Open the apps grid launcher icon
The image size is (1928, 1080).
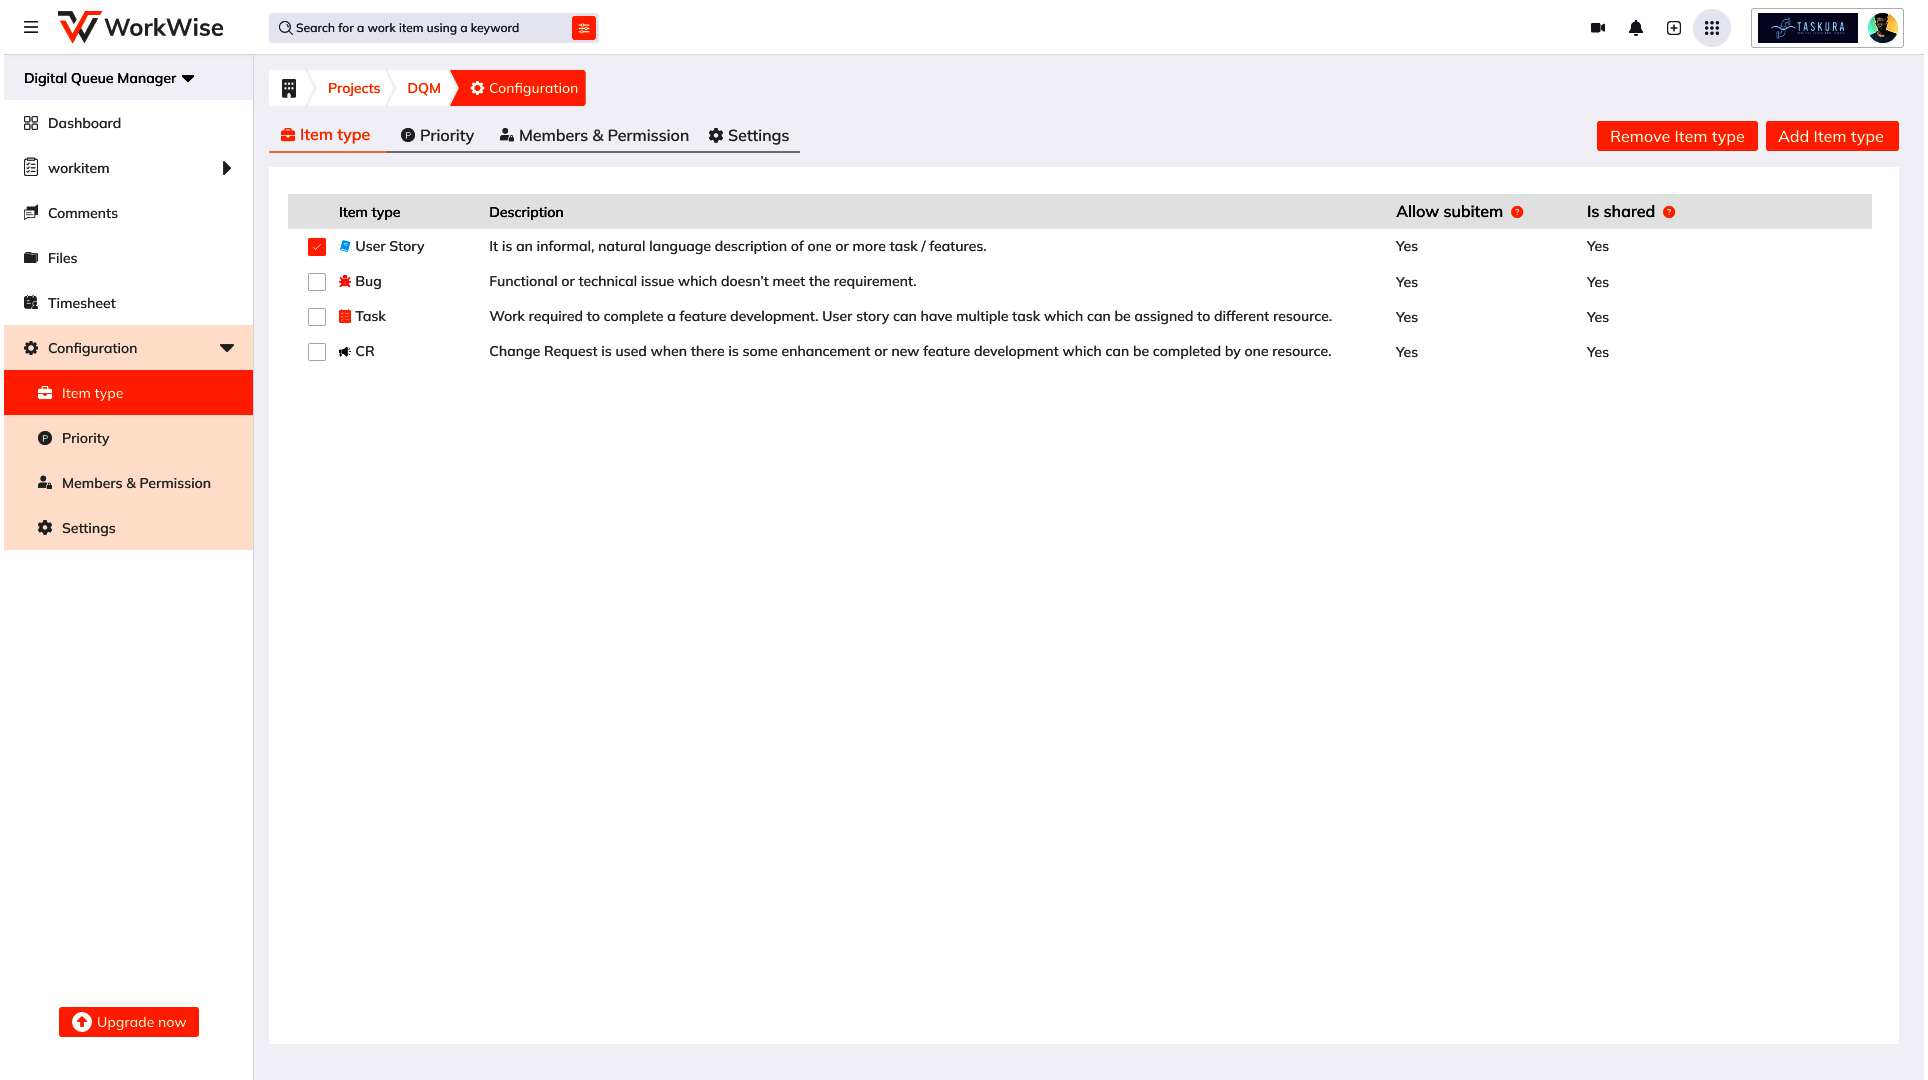(1712, 28)
